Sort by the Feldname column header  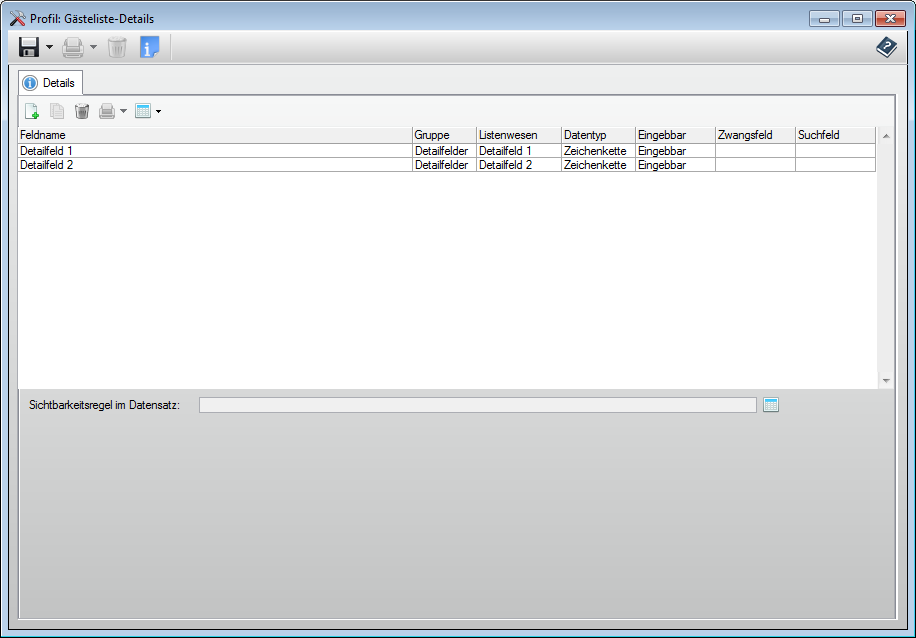tap(214, 135)
